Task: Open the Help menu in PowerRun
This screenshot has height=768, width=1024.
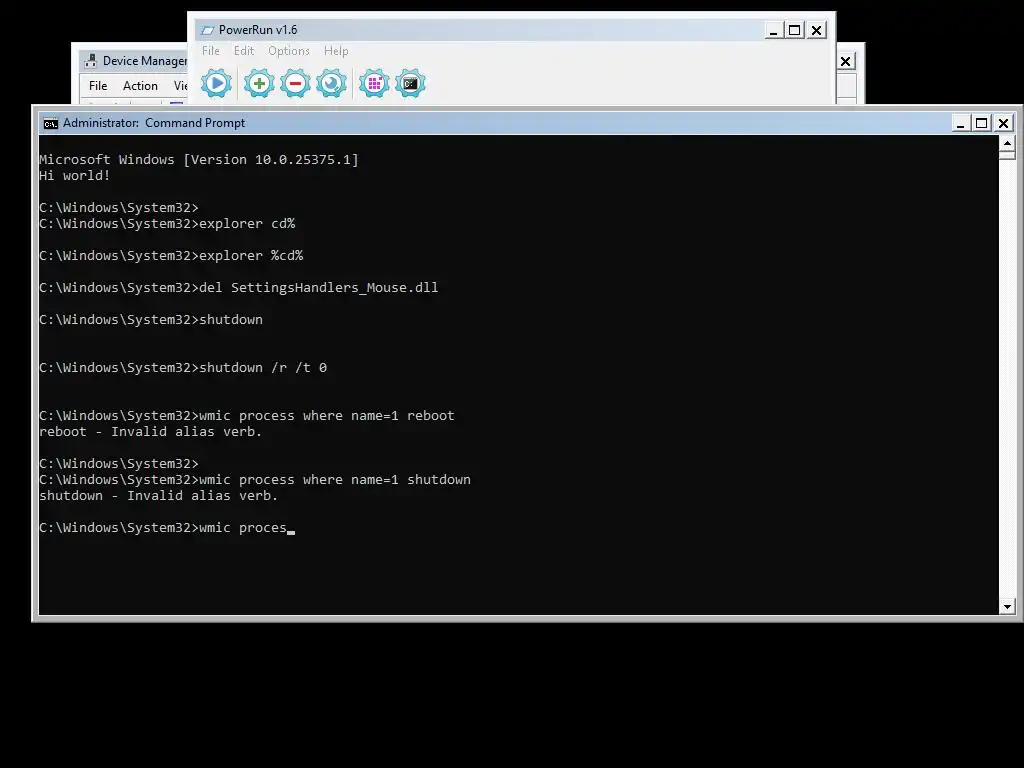Action: pyautogui.click(x=336, y=51)
